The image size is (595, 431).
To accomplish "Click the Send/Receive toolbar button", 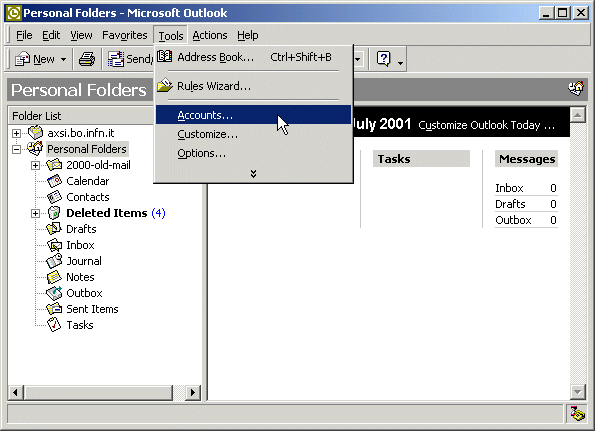I will [130, 59].
